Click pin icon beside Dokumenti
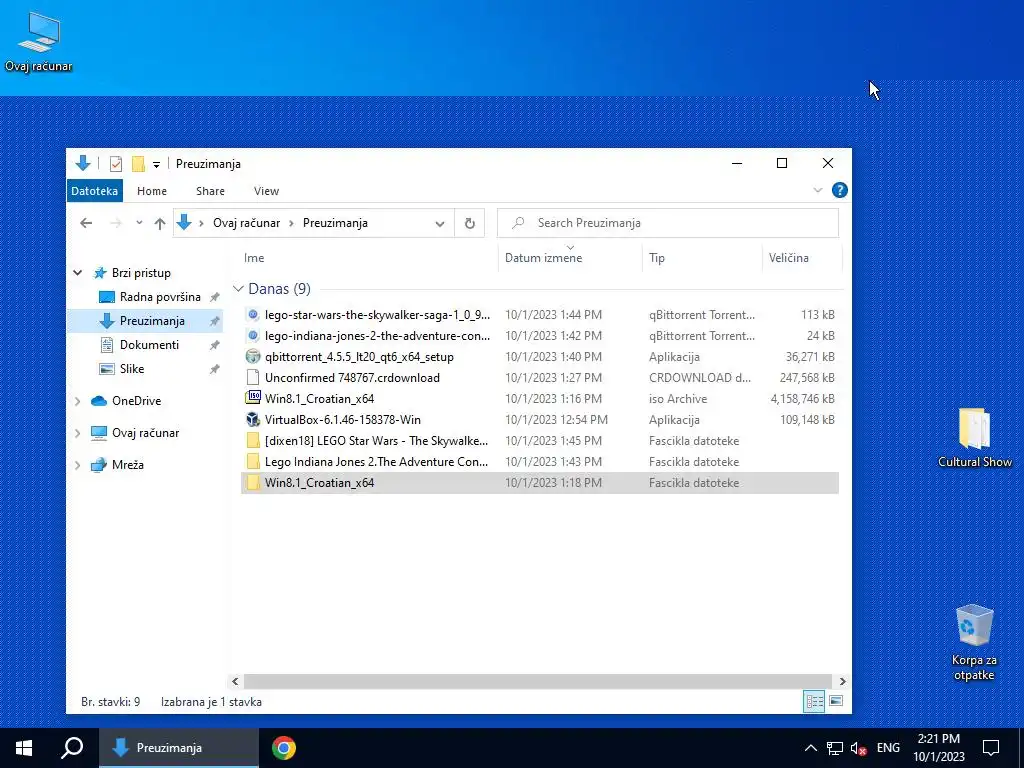The image size is (1024, 768). coord(214,345)
